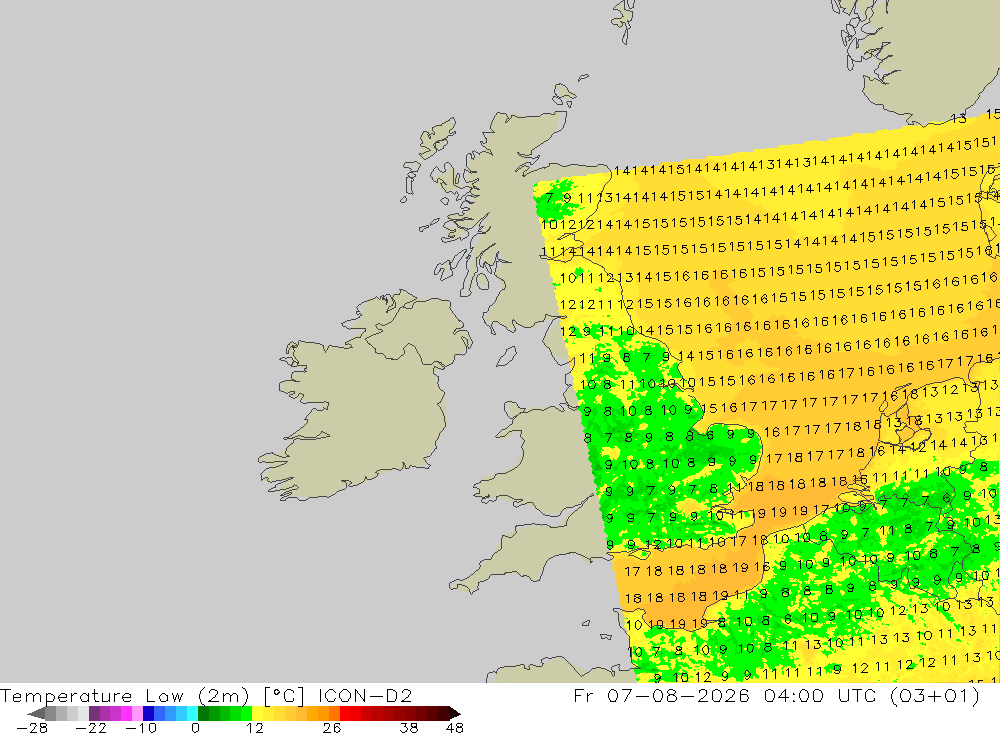Click the dark blue swatch above -10
Image resolution: width=1000 pixels, height=733 pixels.
149,713
